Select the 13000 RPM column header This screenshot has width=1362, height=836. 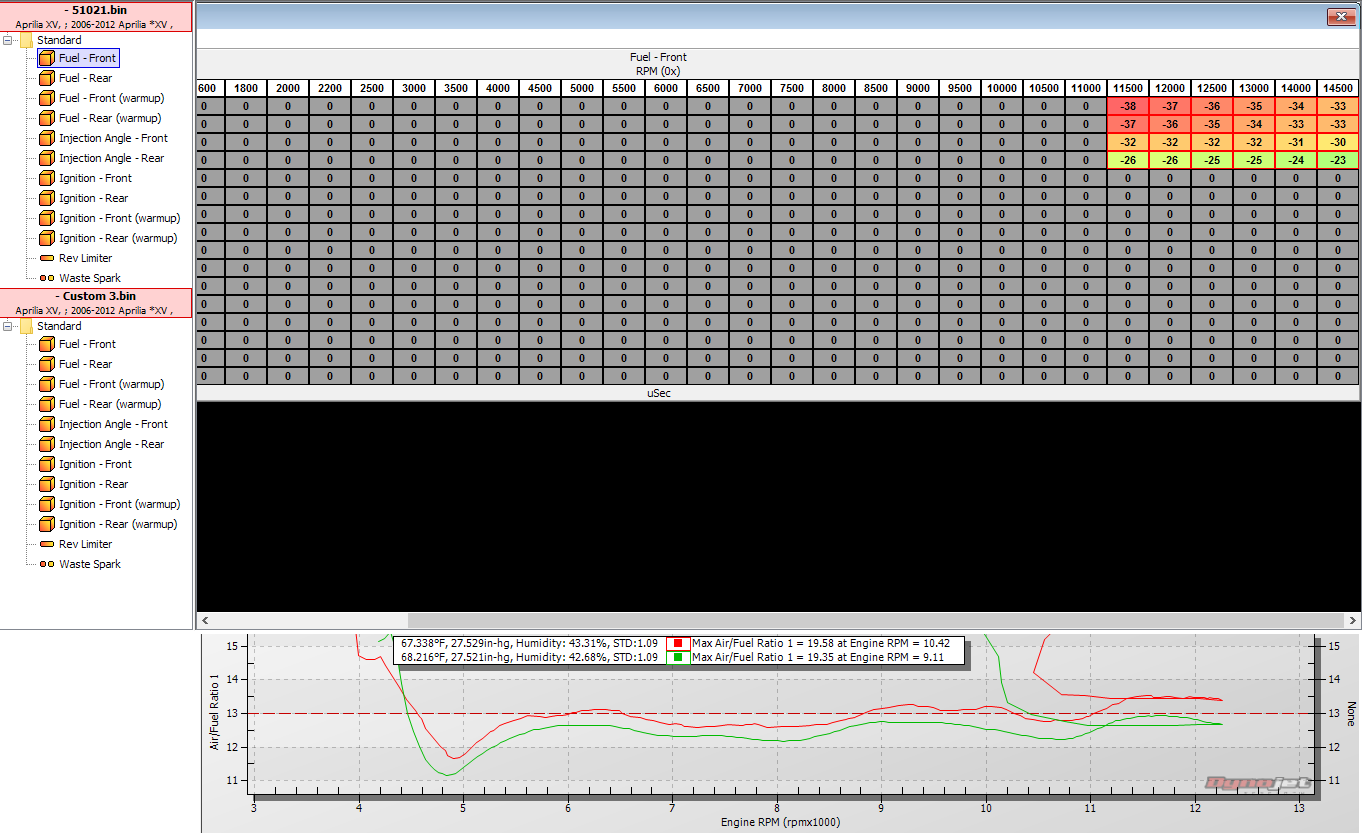(1254, 88)
